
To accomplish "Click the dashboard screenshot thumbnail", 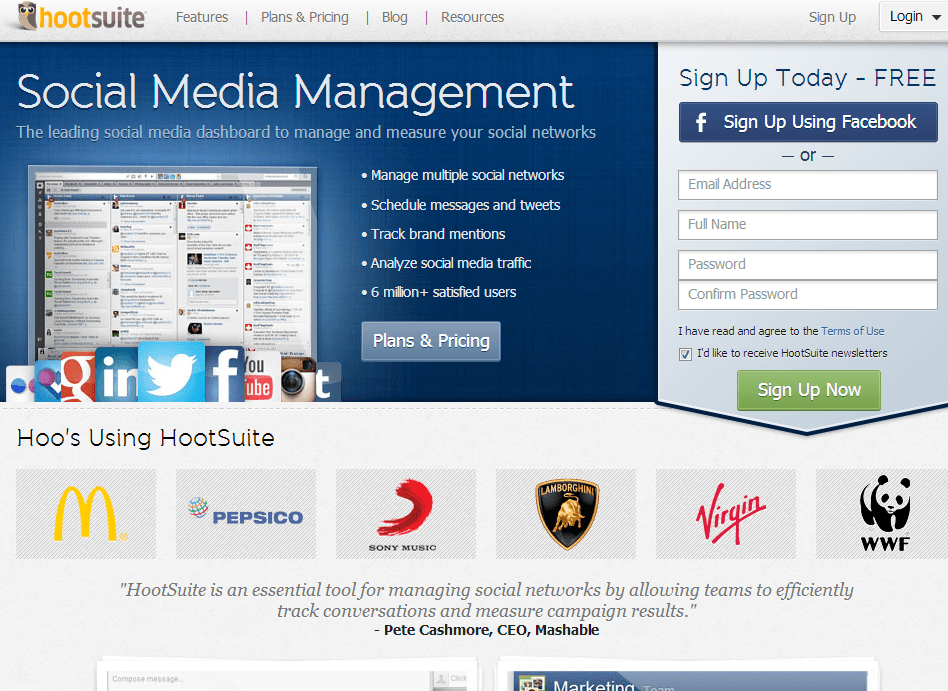I will click(174, 261).
